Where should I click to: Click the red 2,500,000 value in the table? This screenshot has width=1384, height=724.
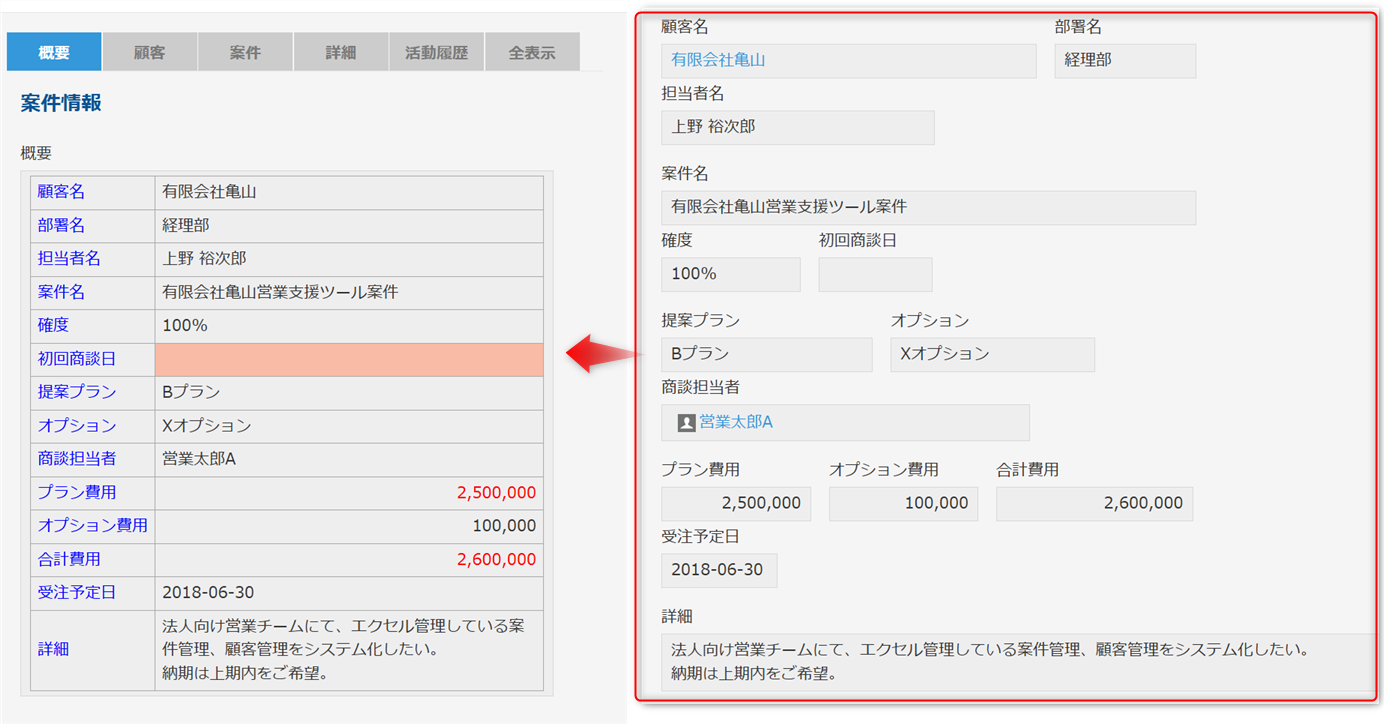(496, 492)
